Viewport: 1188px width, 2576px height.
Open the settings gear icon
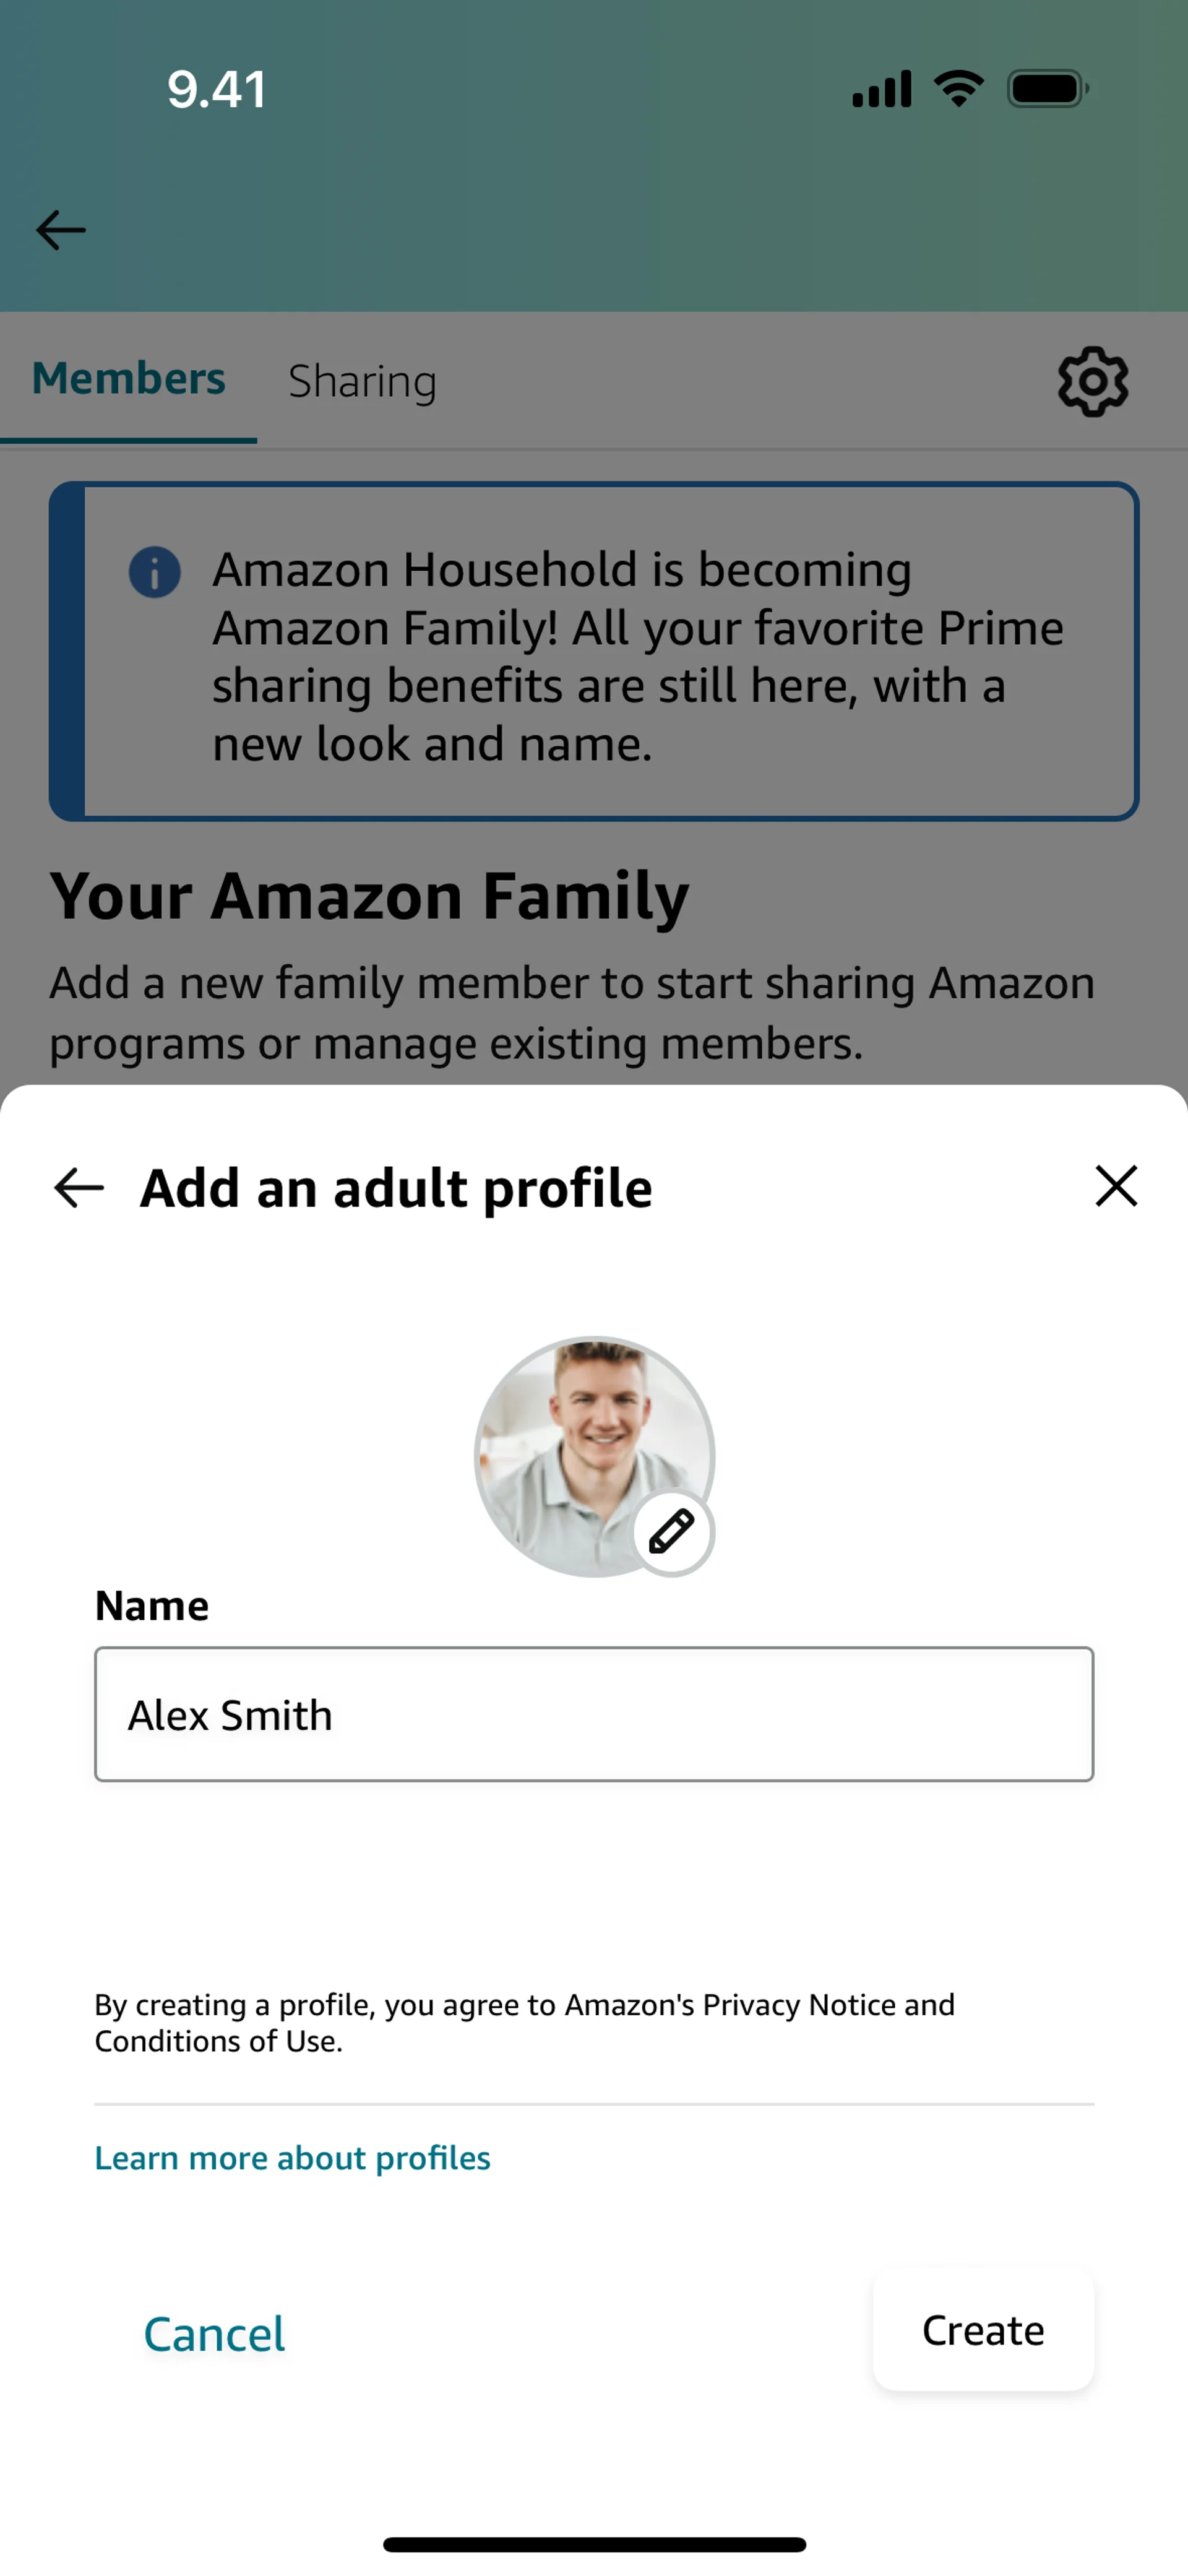coord(1093,381)
